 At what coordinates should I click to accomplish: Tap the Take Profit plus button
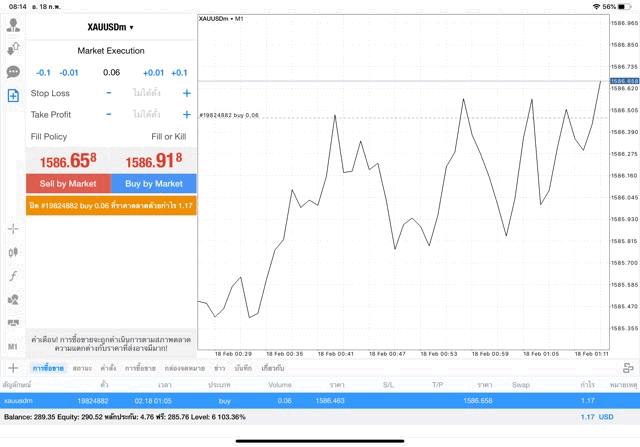pos(187,115)
